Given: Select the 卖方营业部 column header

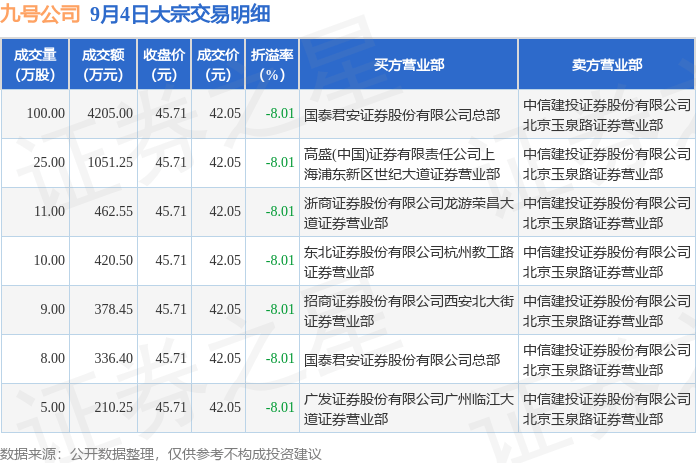Looking at the screenshot, I should tap(606, 64).
